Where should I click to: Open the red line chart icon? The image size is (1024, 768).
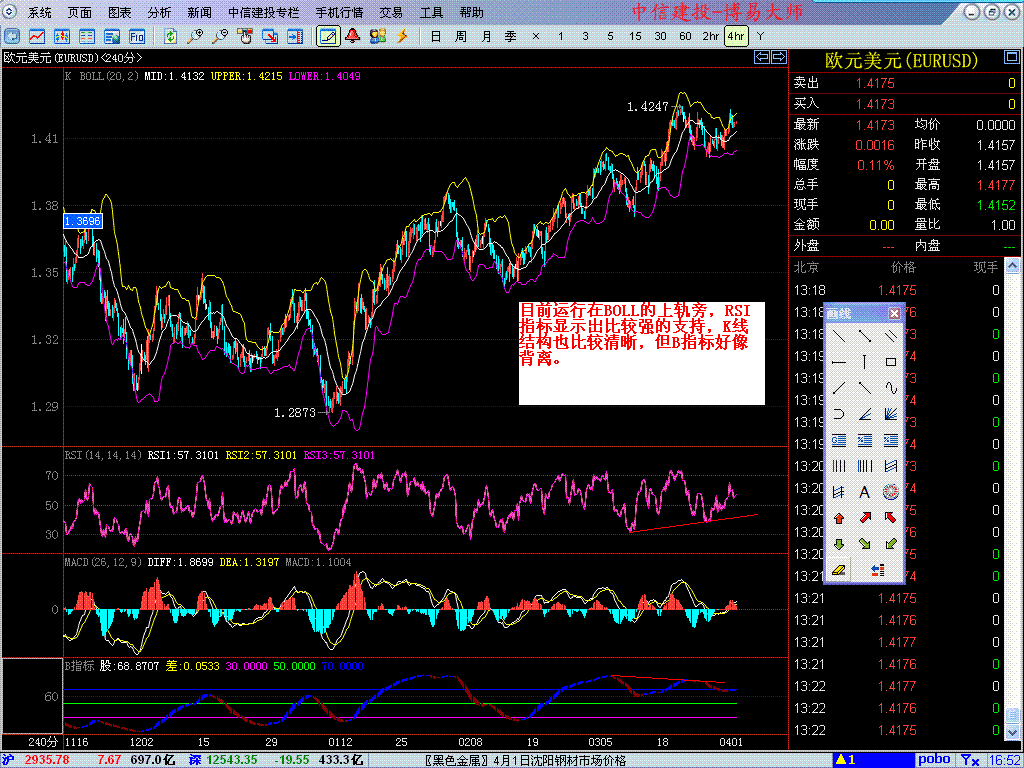[x=37, y=36]
